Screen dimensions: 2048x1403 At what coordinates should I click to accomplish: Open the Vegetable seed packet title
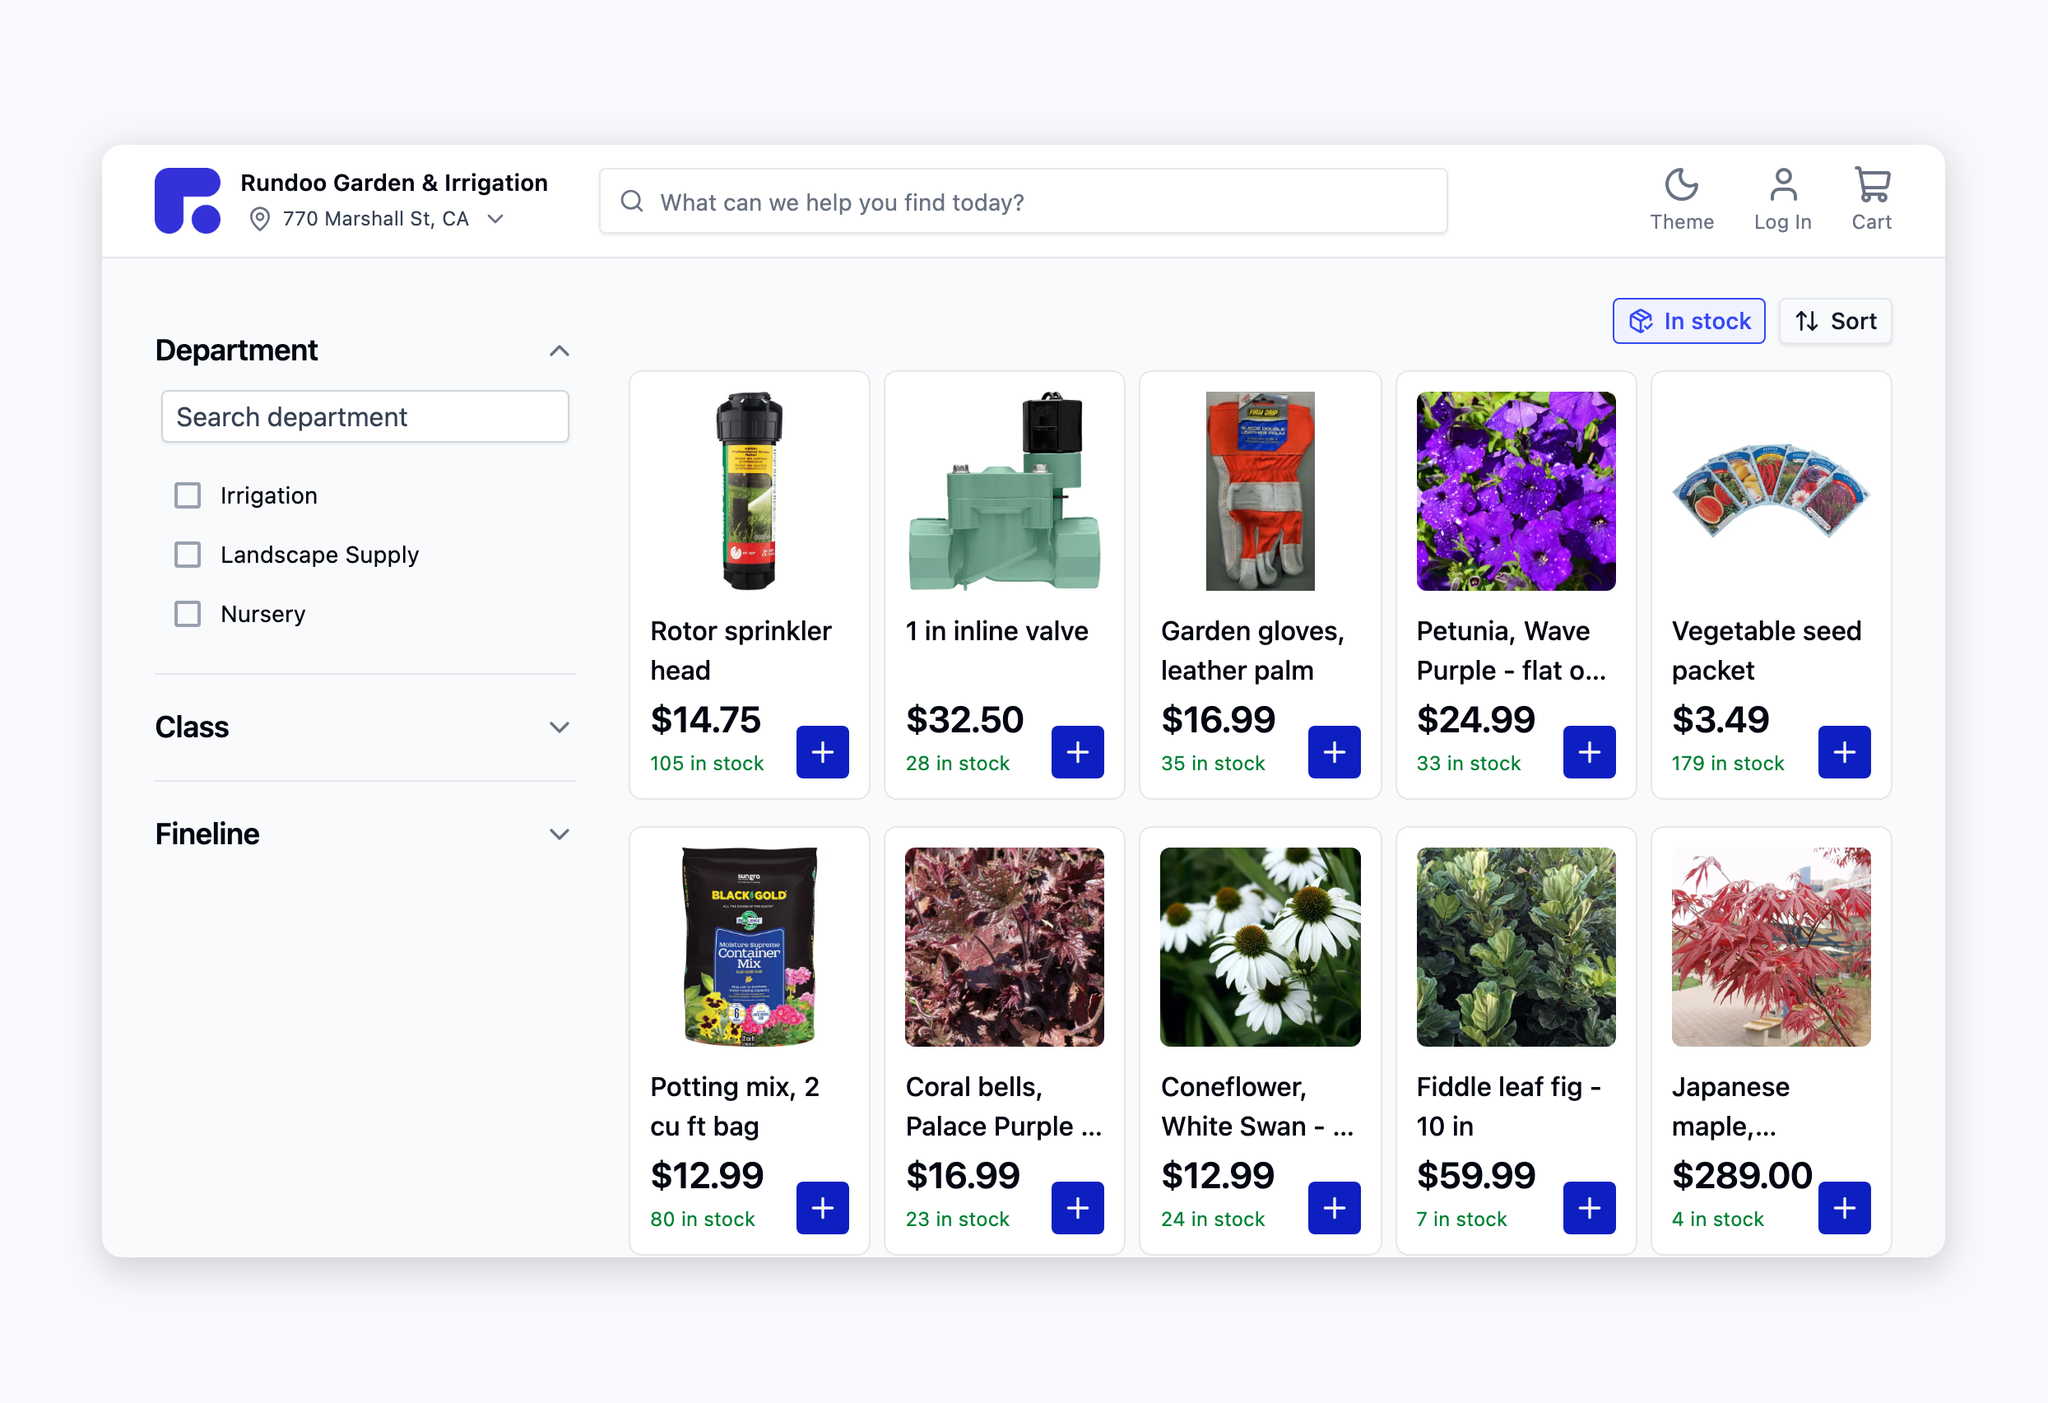click(x=1766, y=651)
